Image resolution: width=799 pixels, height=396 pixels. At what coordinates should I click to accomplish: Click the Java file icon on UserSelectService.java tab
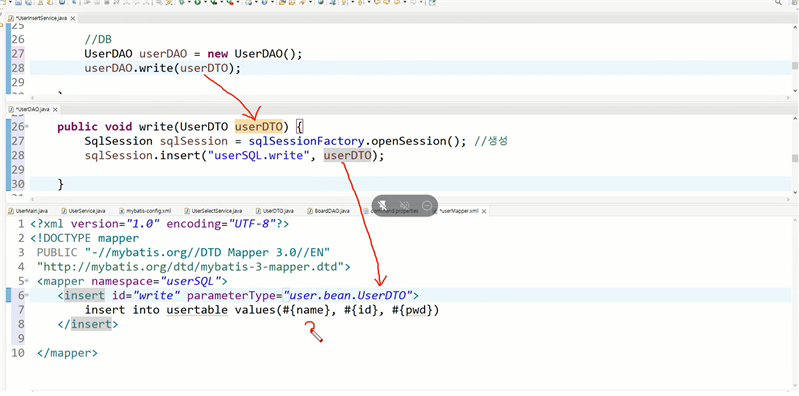tap(187, 210)
